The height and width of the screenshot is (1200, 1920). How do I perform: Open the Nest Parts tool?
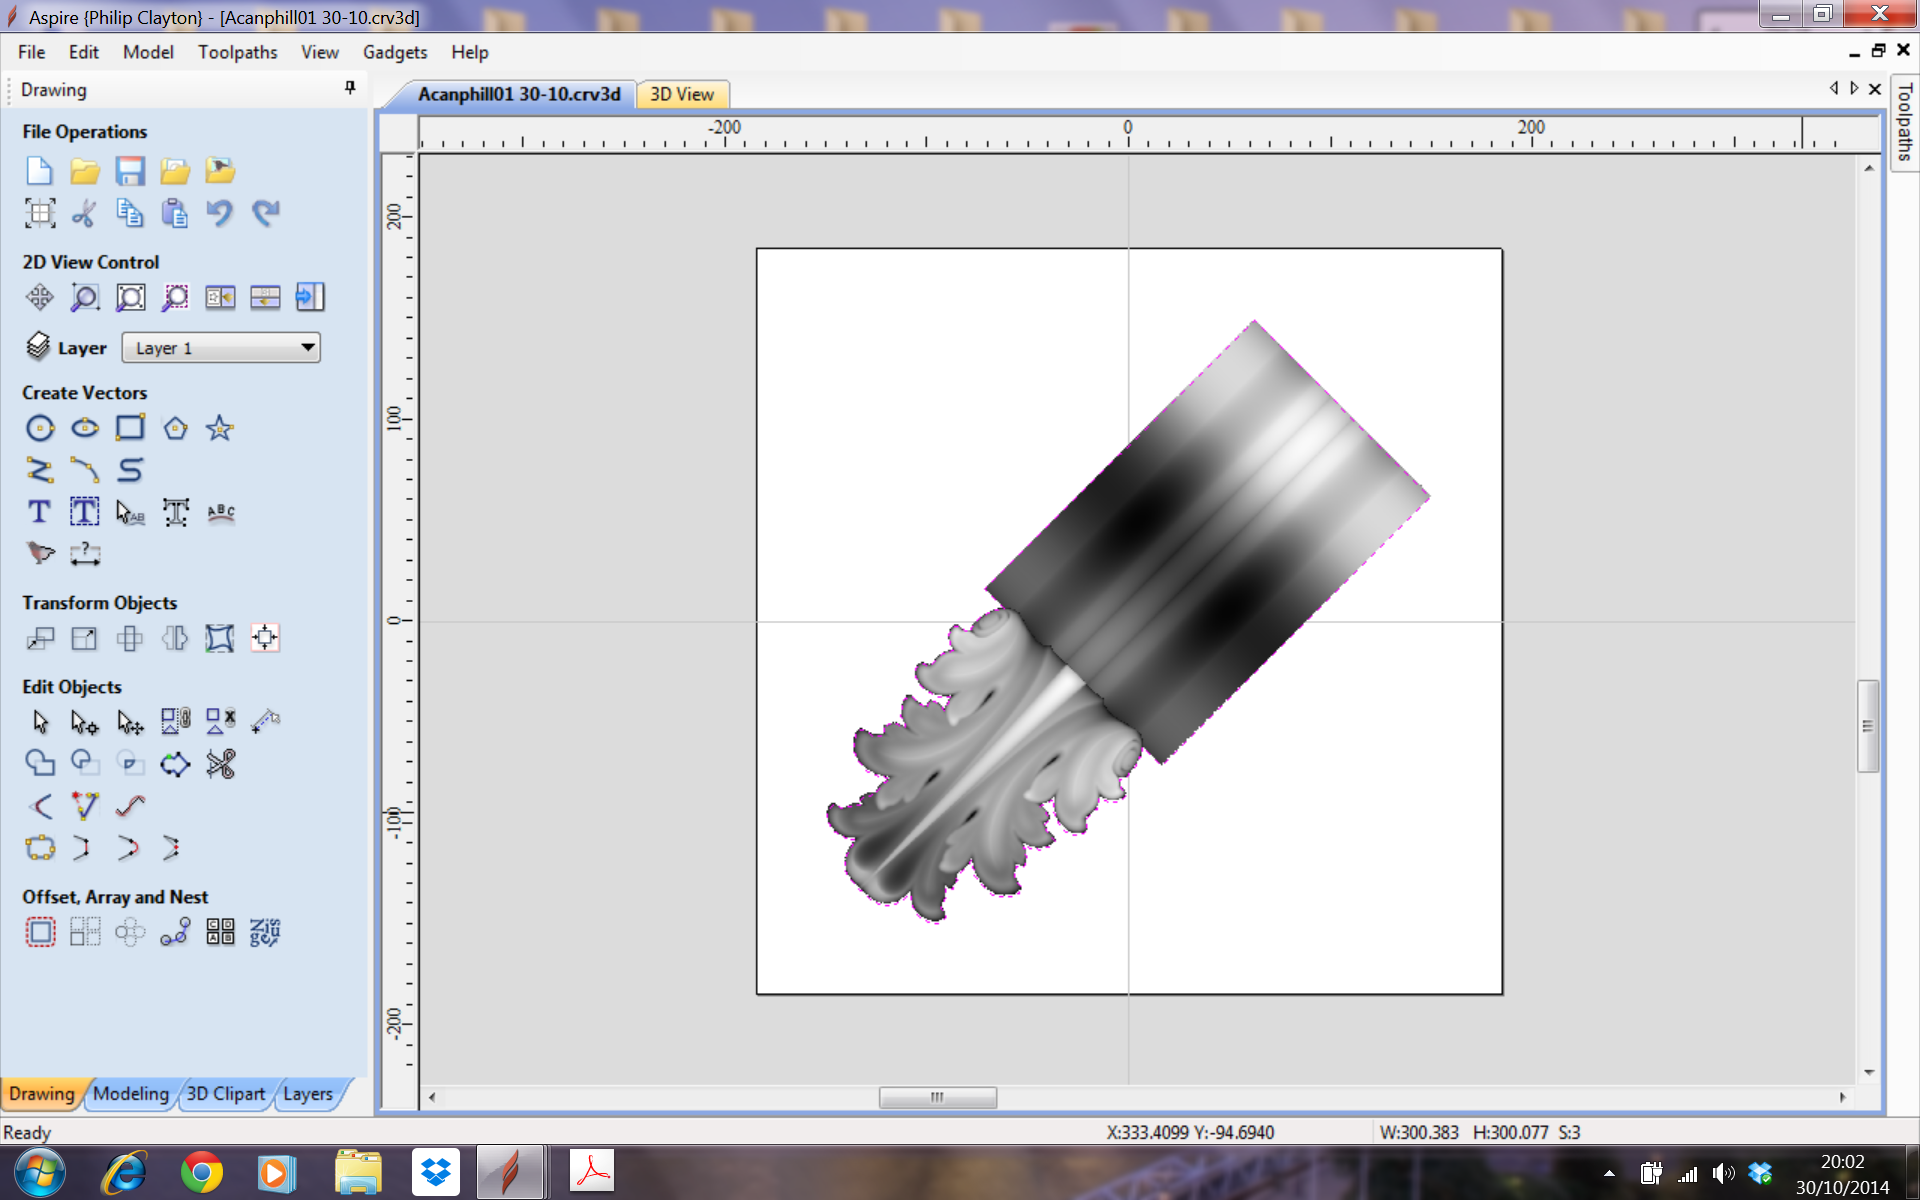point(265,932)
